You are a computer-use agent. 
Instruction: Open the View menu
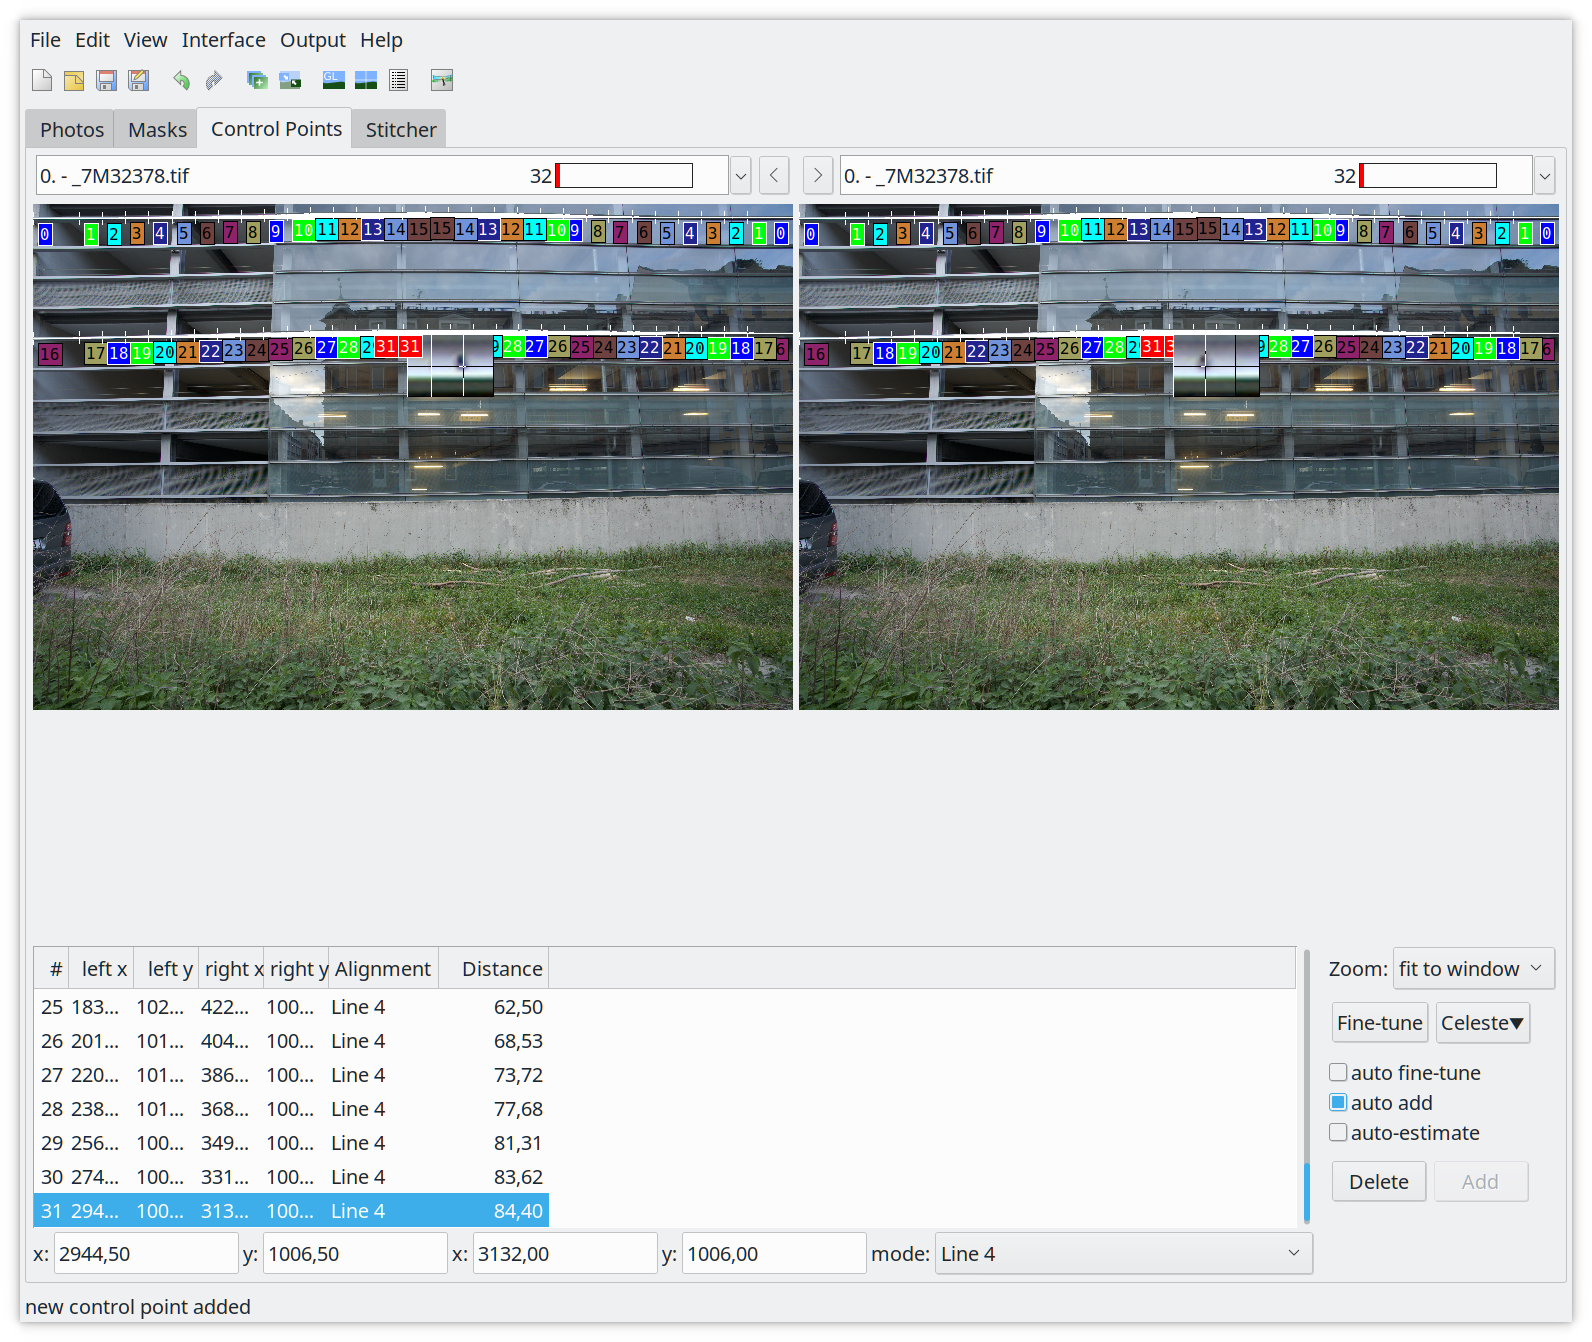[x=145, y=40]
